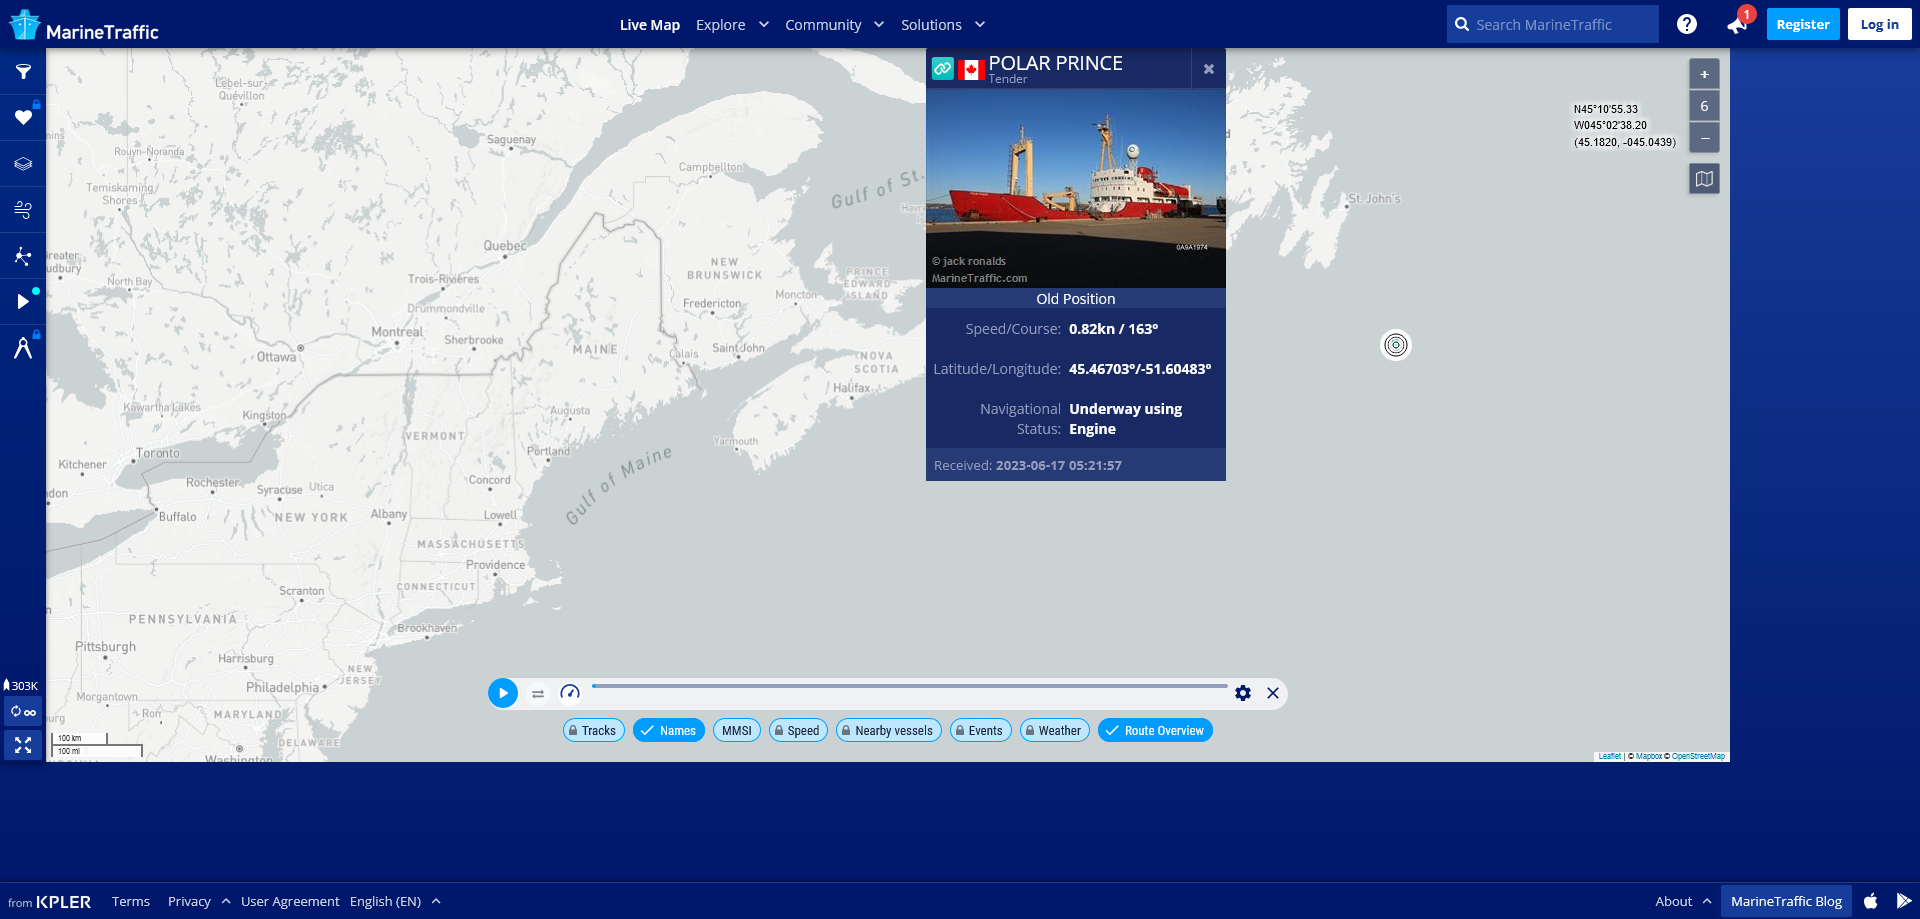The image size is (1920, 919).
Task: Zoom in the map with plus button
Action: click(x=1705, y=74)
